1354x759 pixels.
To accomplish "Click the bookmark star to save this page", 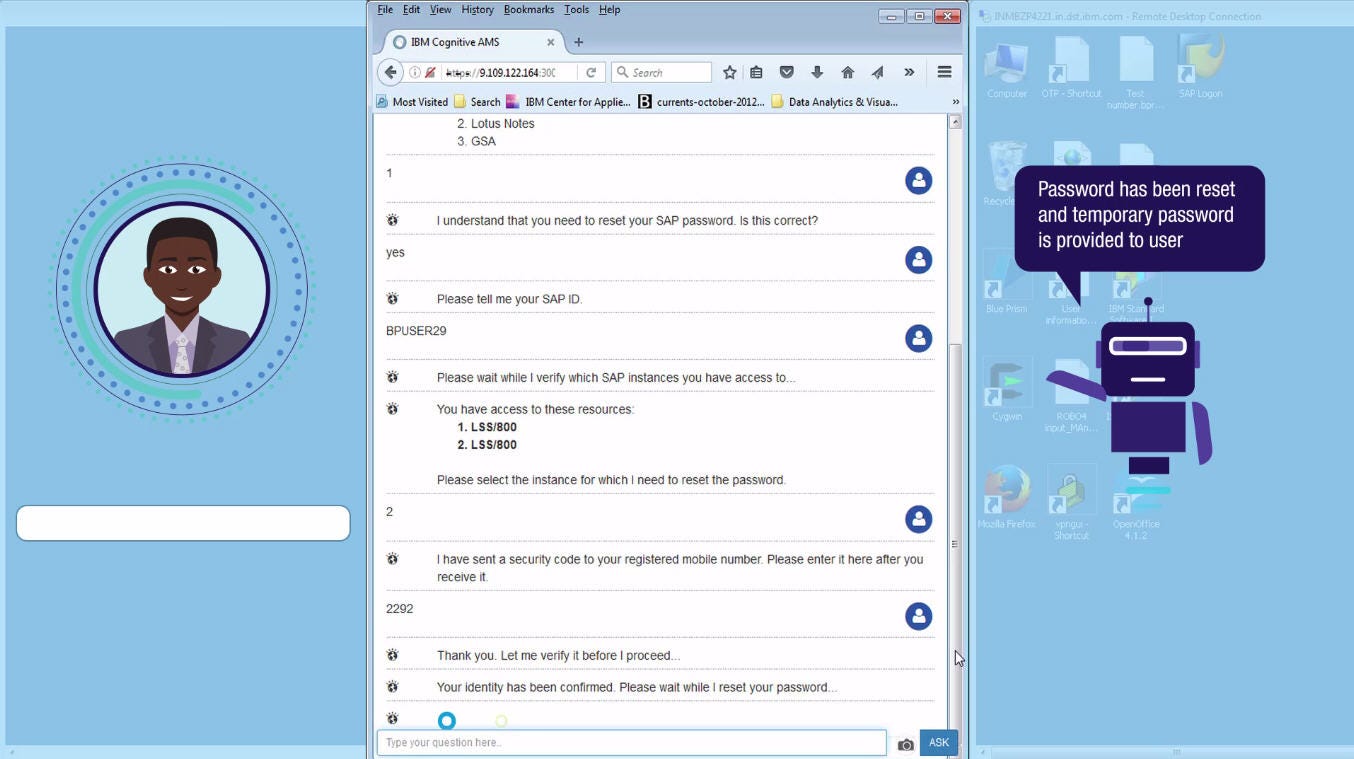I will click(729, 71).
